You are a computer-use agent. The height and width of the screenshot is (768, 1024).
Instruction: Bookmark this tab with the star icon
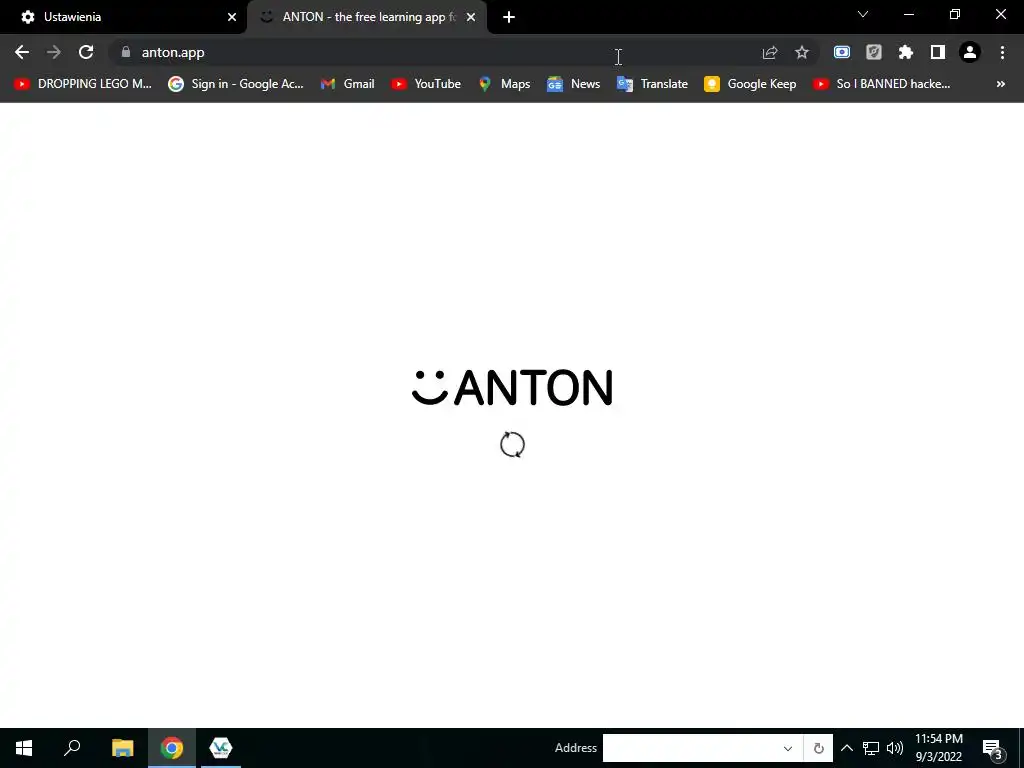click(x=802, y=52)
